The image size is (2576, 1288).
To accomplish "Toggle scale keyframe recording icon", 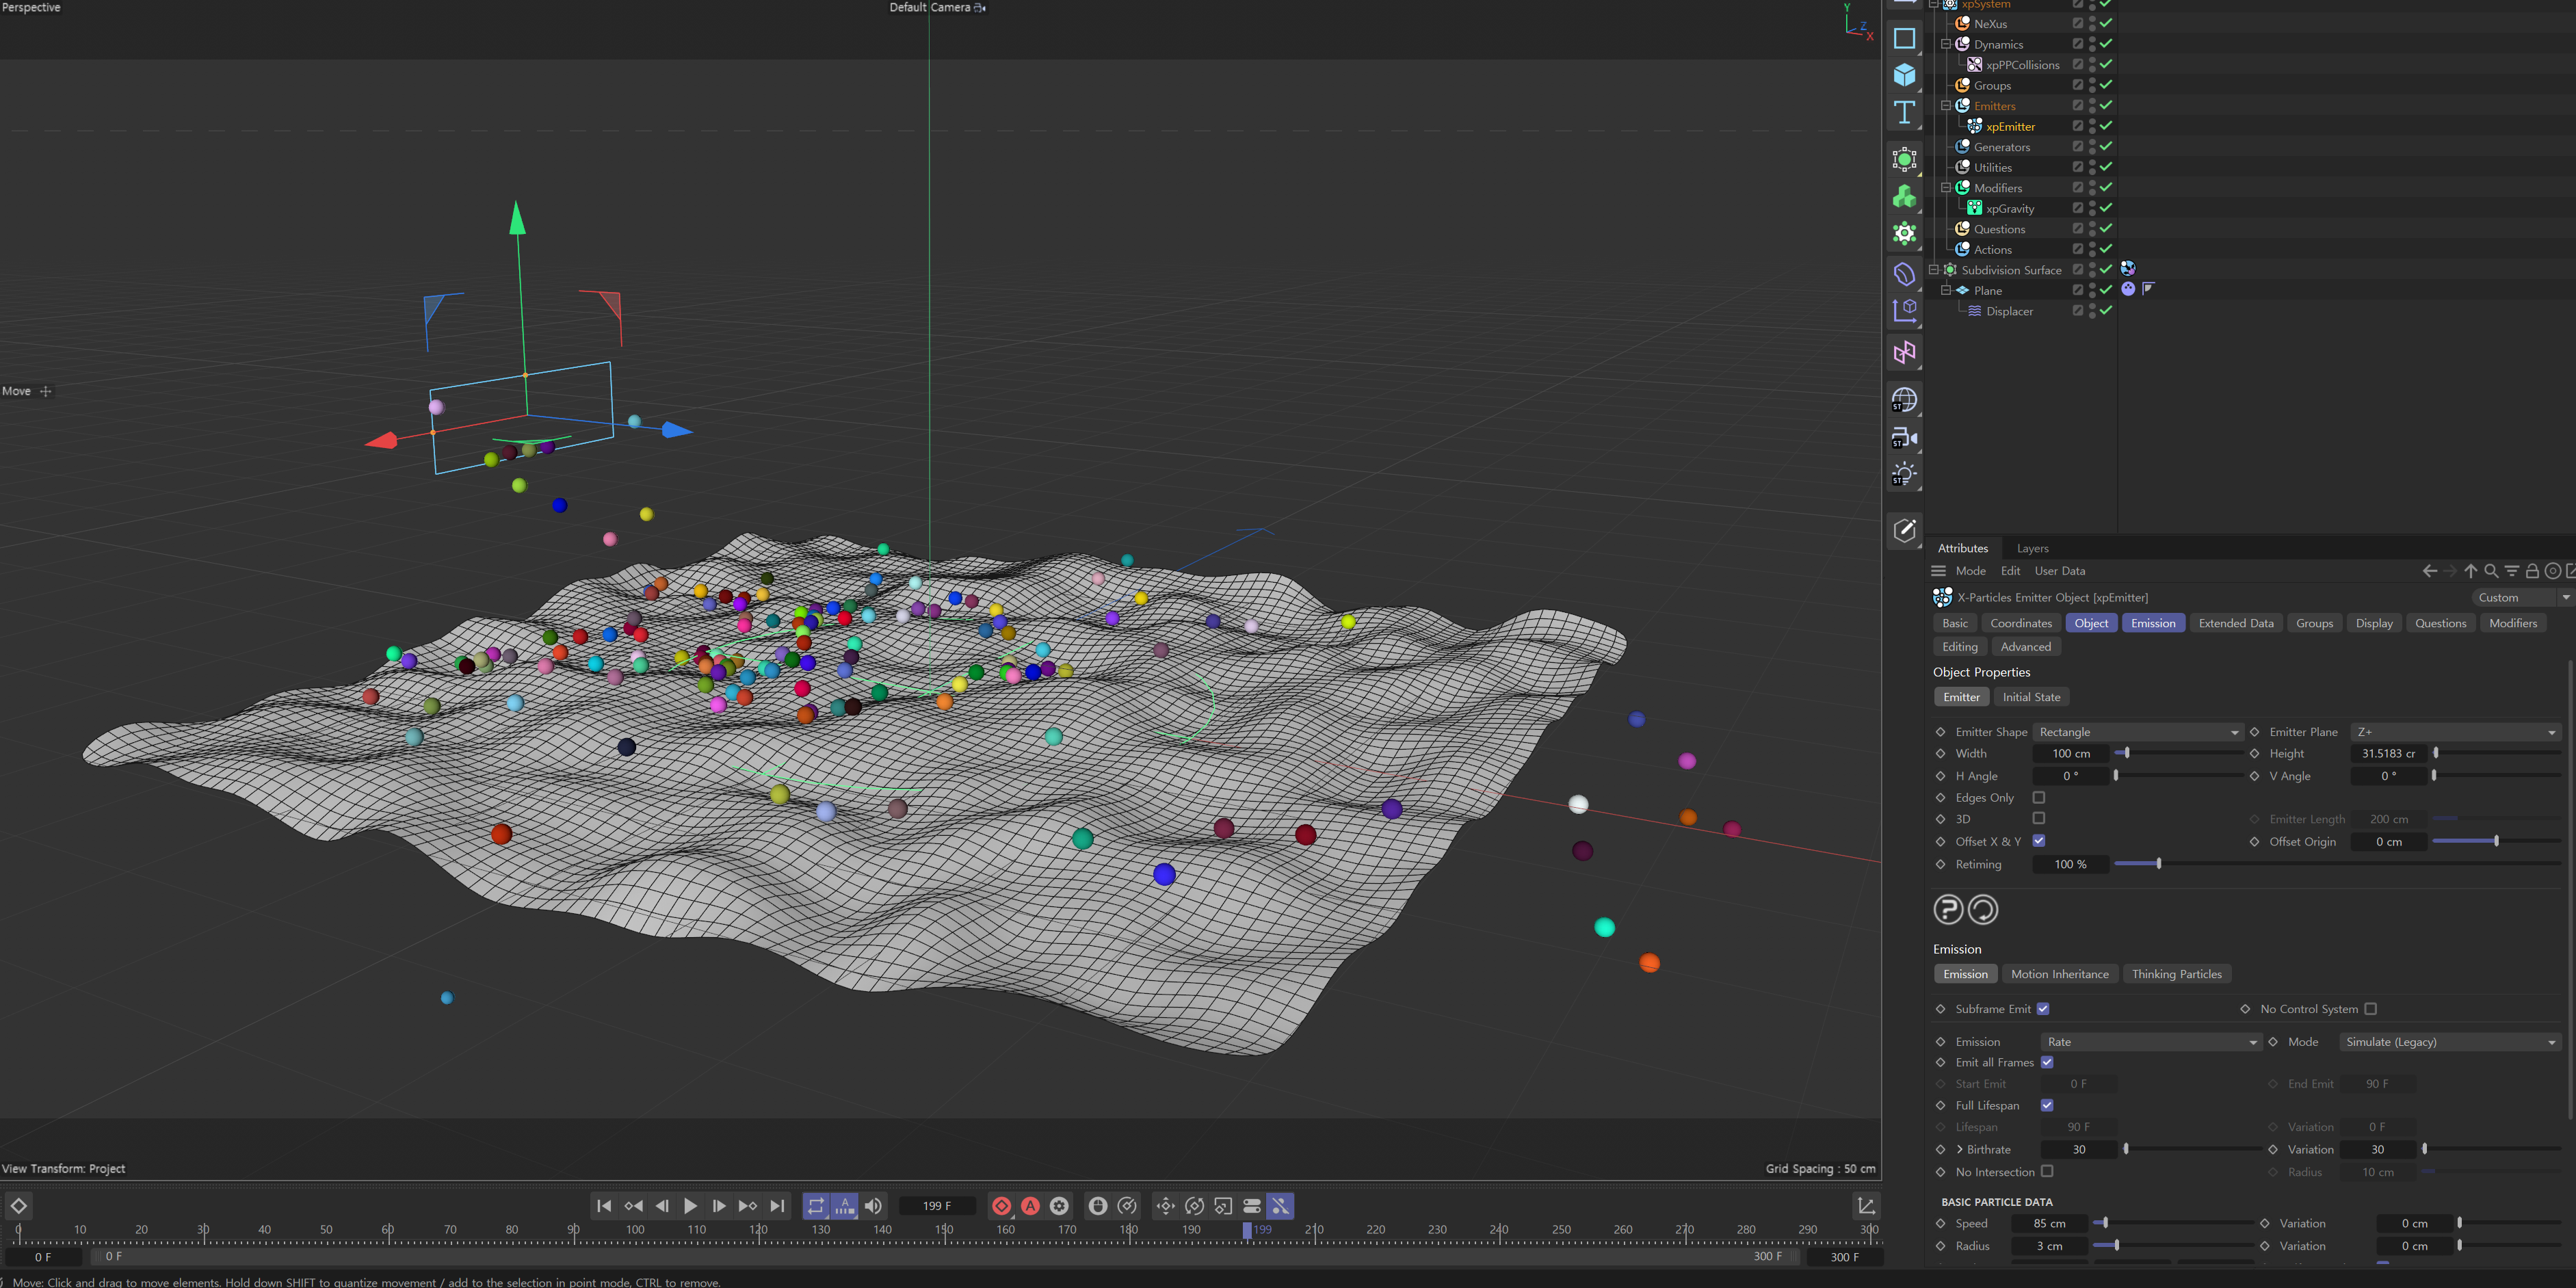I will click(x=1223, y=1206).
